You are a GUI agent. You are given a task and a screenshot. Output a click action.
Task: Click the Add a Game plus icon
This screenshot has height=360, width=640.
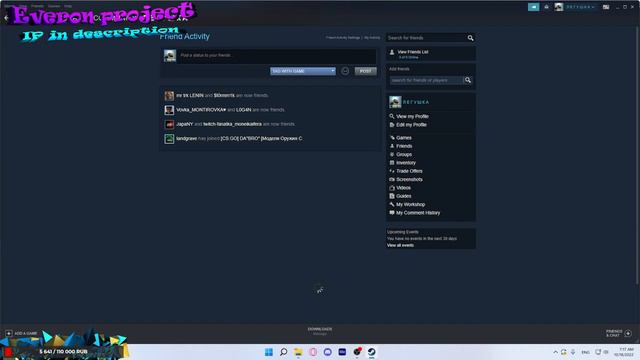[x=9, y=333]
